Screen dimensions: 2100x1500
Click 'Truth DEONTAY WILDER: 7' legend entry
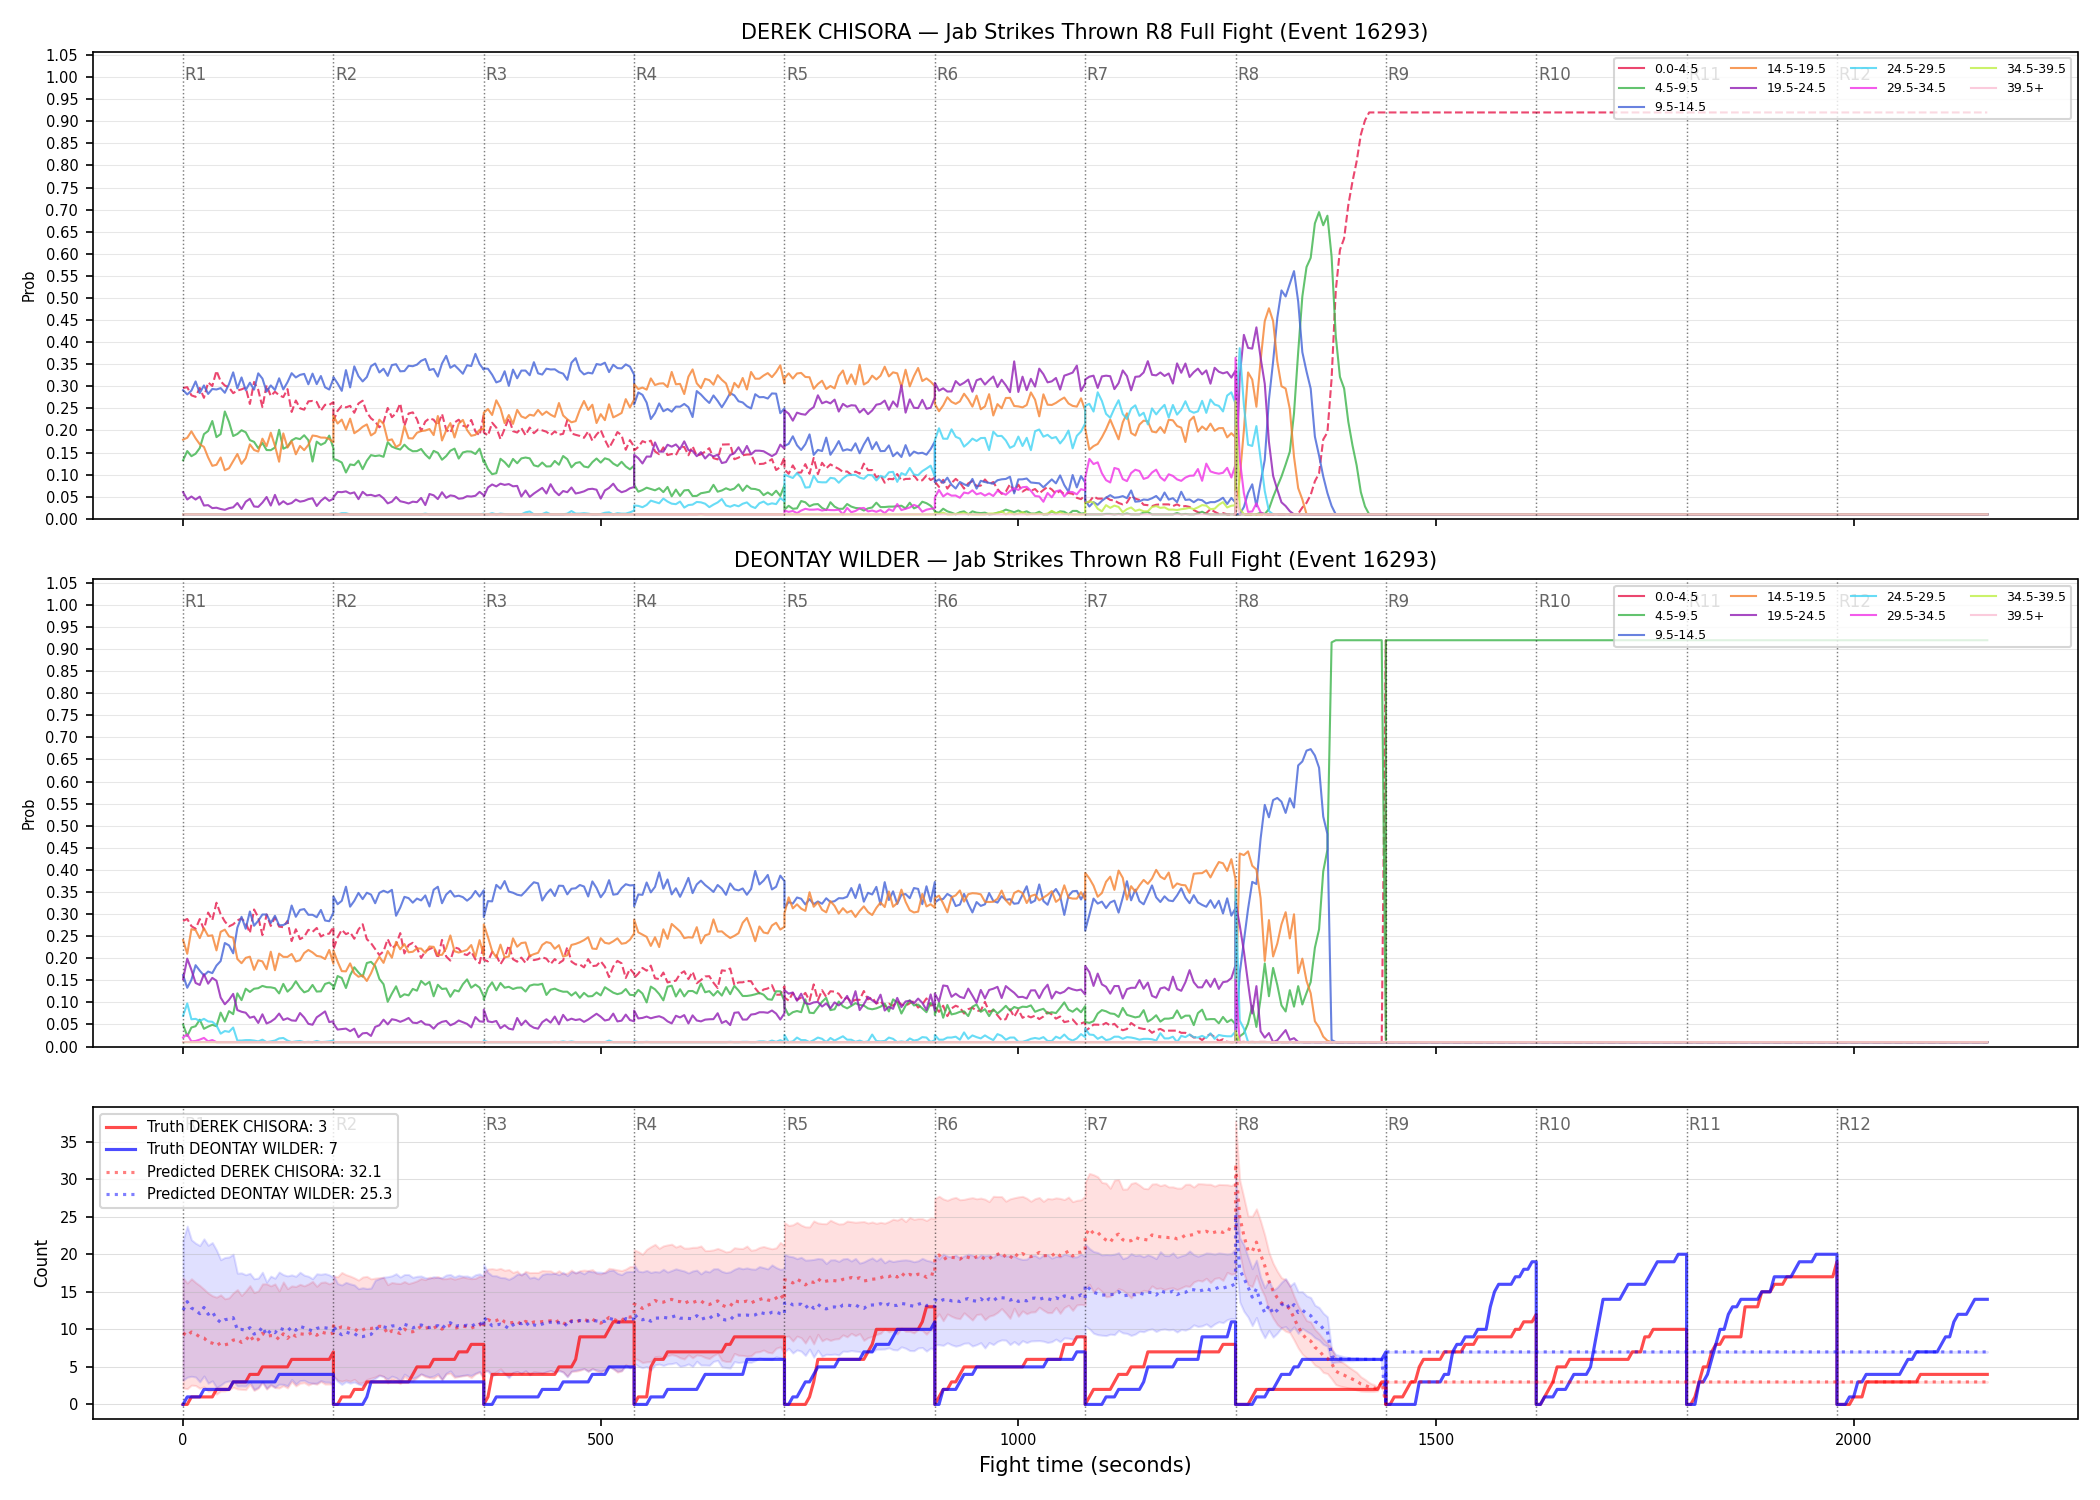point(221,1149)
